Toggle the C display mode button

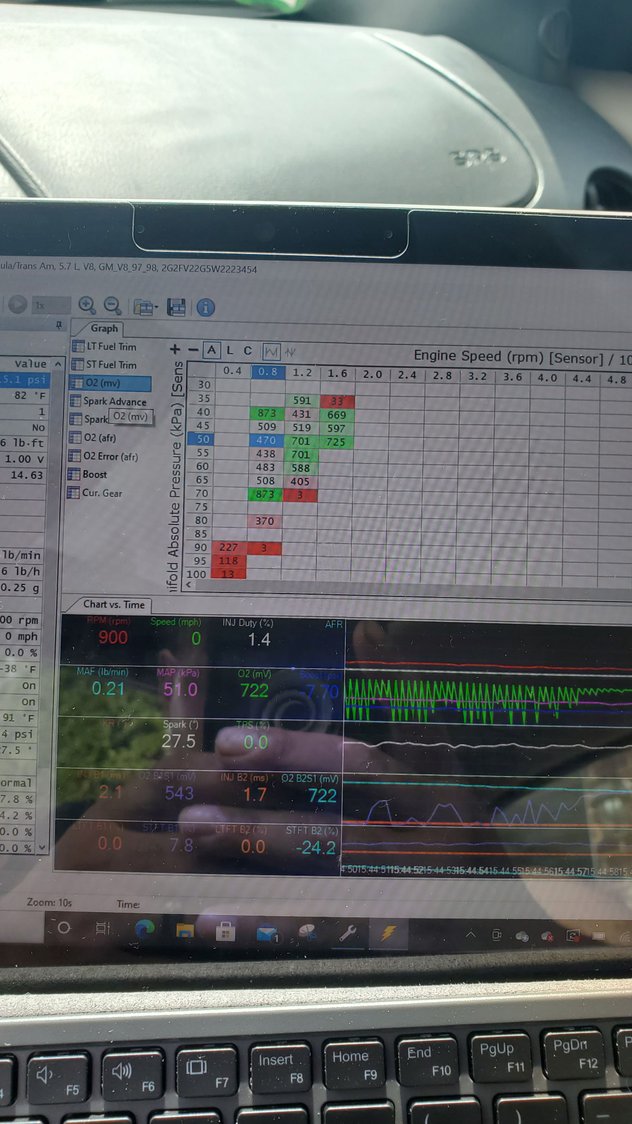pyautogui.click(x=248, y=350)
